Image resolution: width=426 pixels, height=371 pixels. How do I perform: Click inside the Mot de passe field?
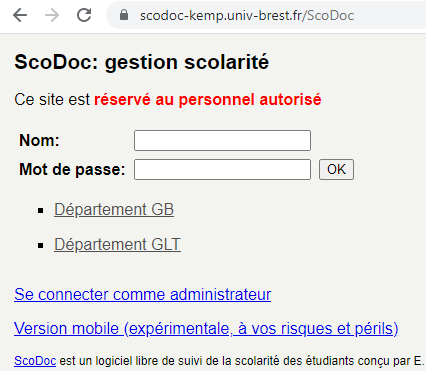(x=222, y=169)
